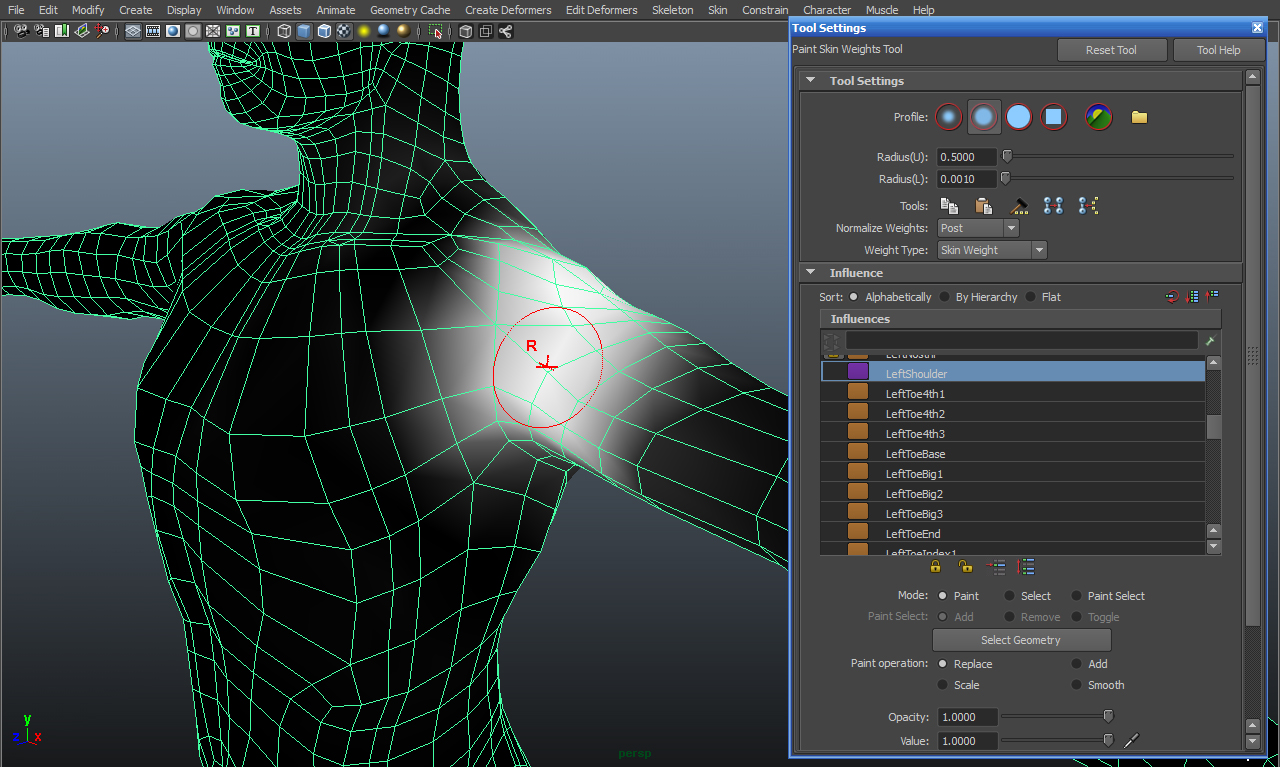The width and height of the screenshot is (1280, 767).
Task: Open the brush profile folder browser
Action: coord(1139,117)
